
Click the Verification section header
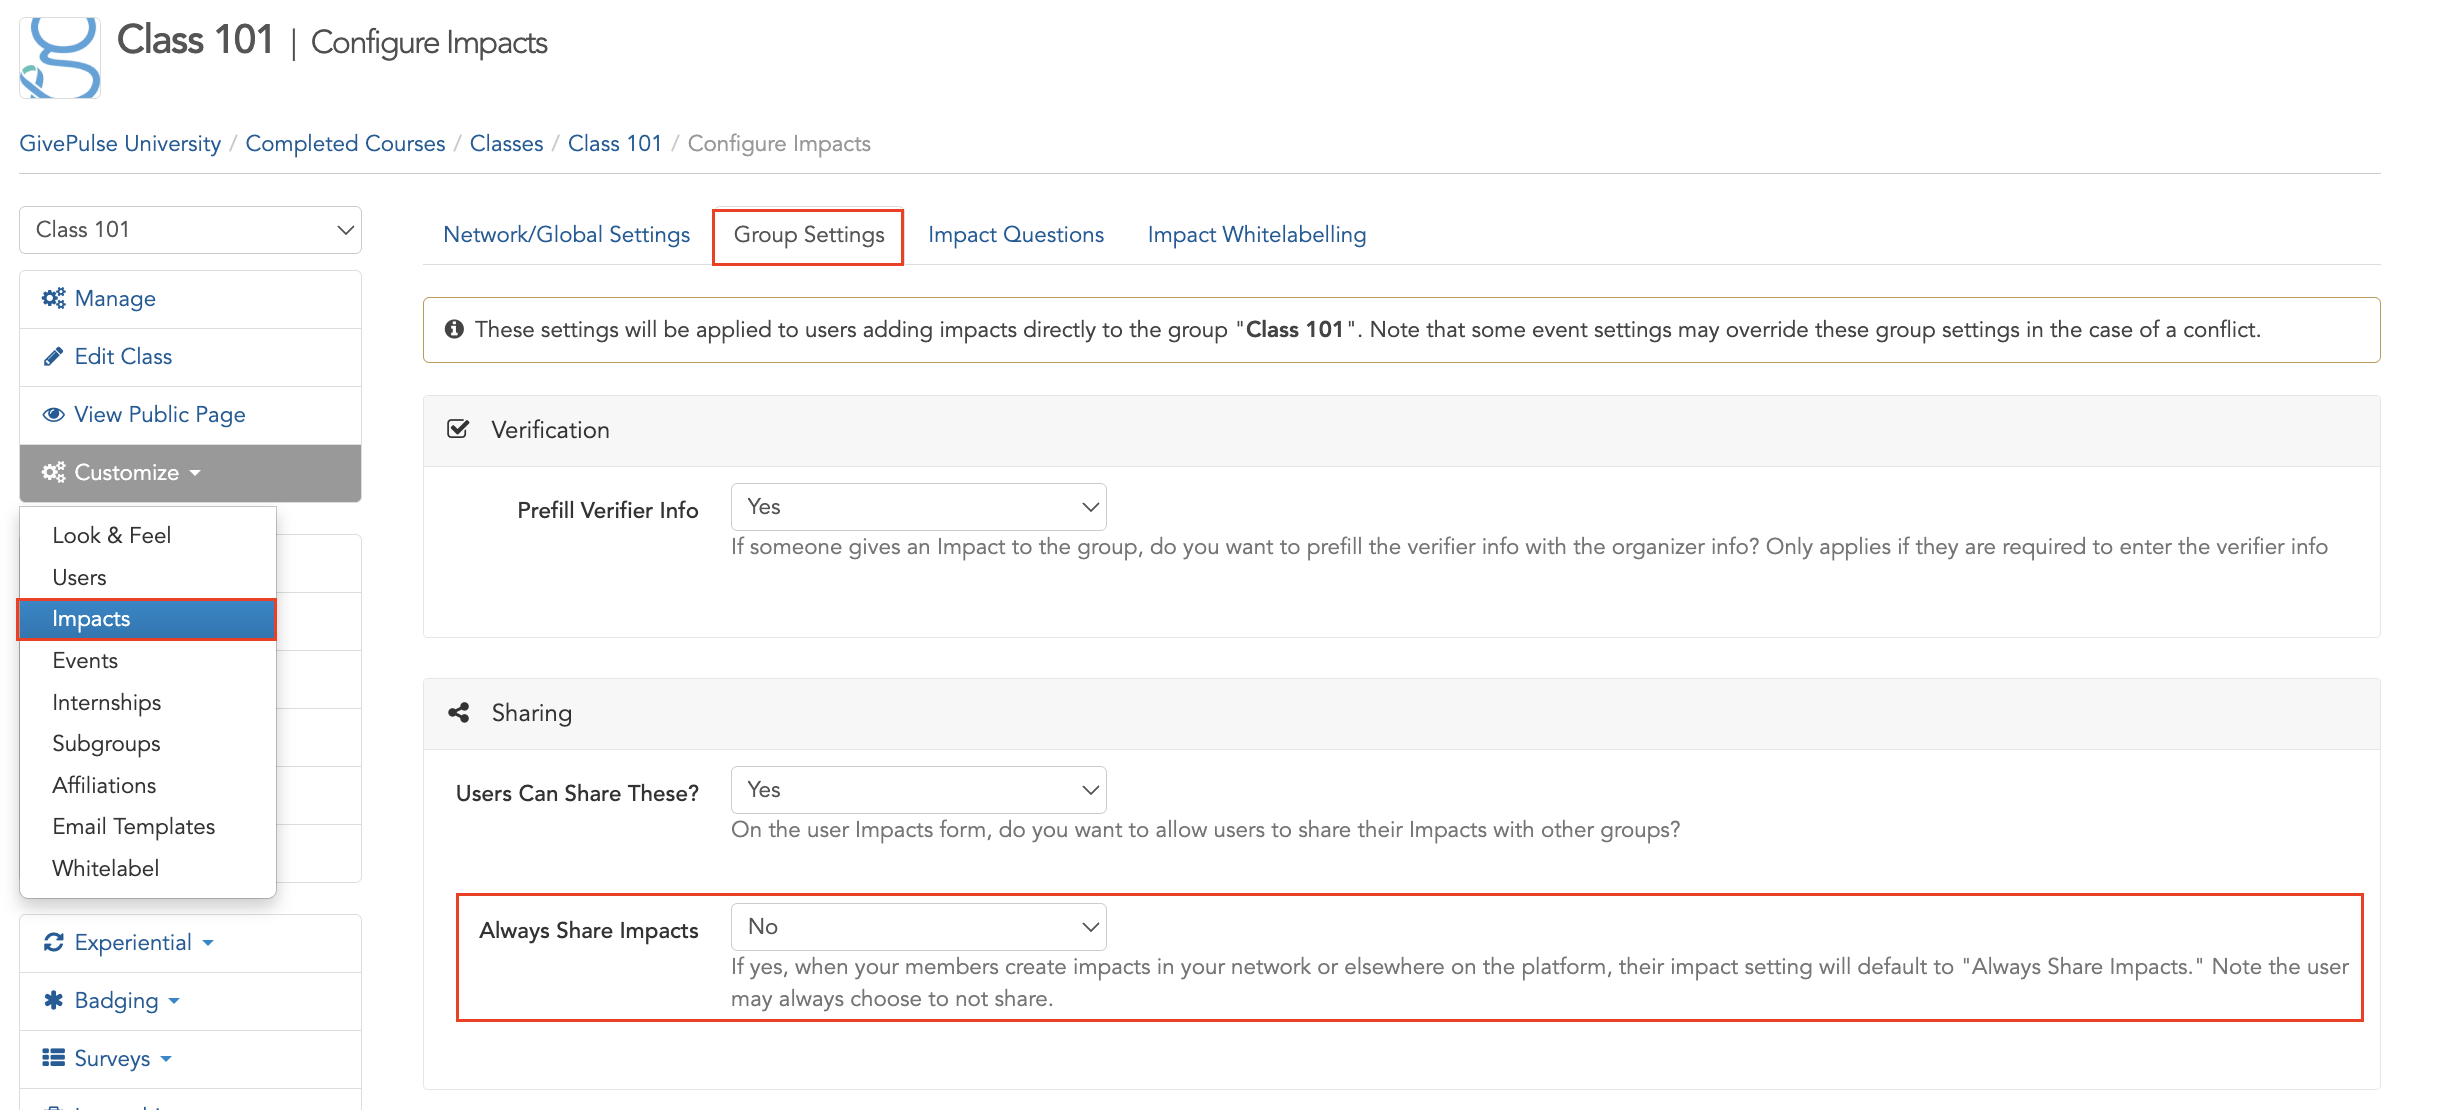click(x=1401, y=430)
